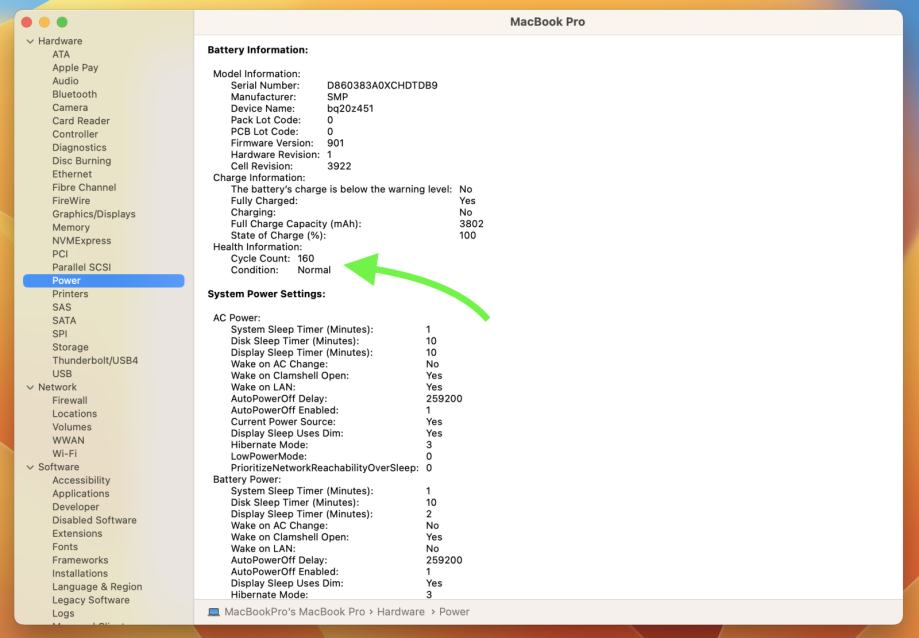Open Bluetooth hardware info
The width and height of the screenshot is (919, 638).
point(74,94)
